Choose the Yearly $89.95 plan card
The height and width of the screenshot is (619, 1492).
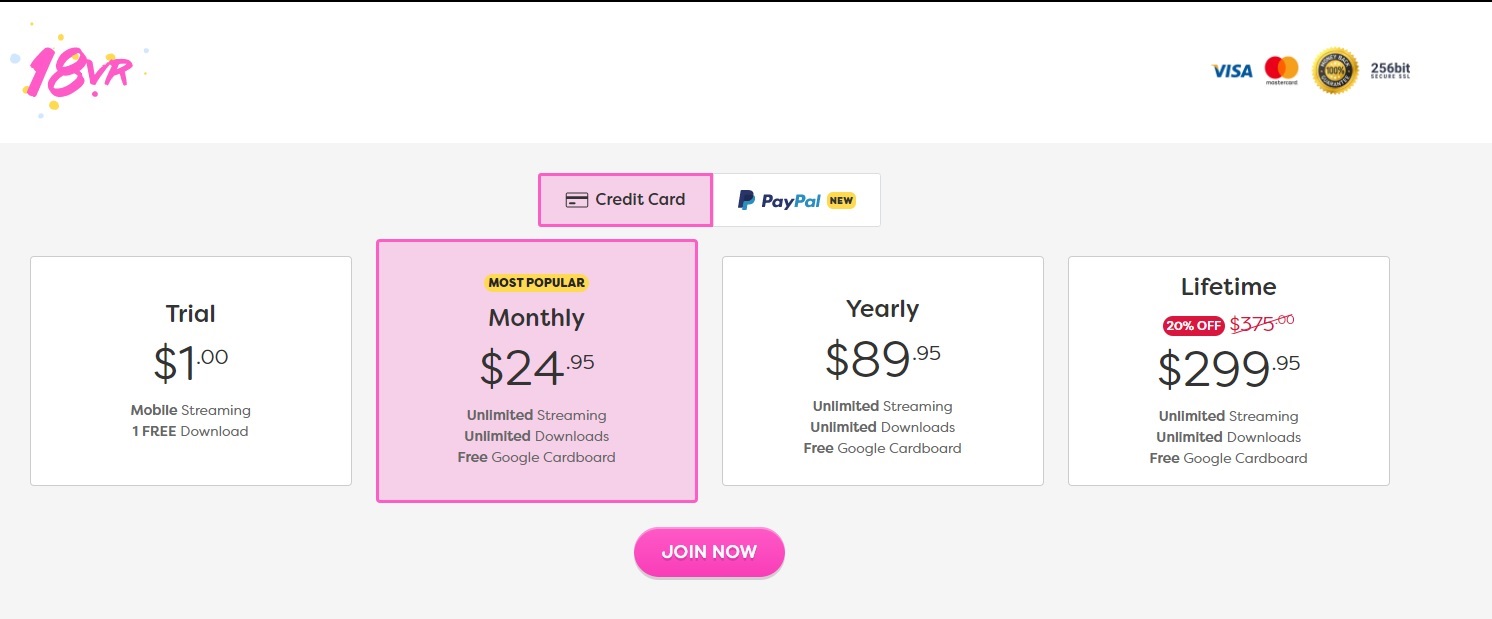(x=883, y=371)
